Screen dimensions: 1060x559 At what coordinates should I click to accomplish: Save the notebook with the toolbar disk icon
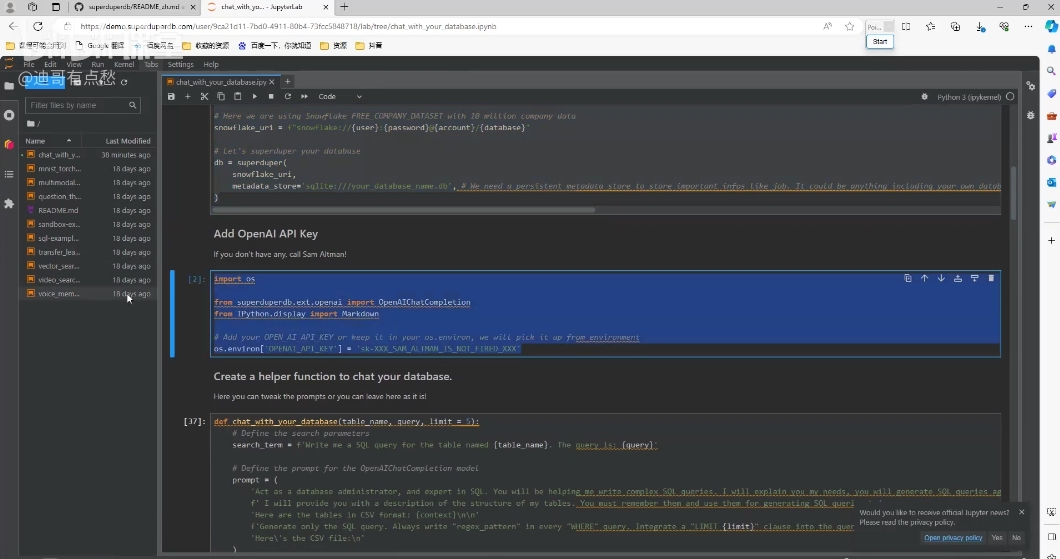(171, 97)
